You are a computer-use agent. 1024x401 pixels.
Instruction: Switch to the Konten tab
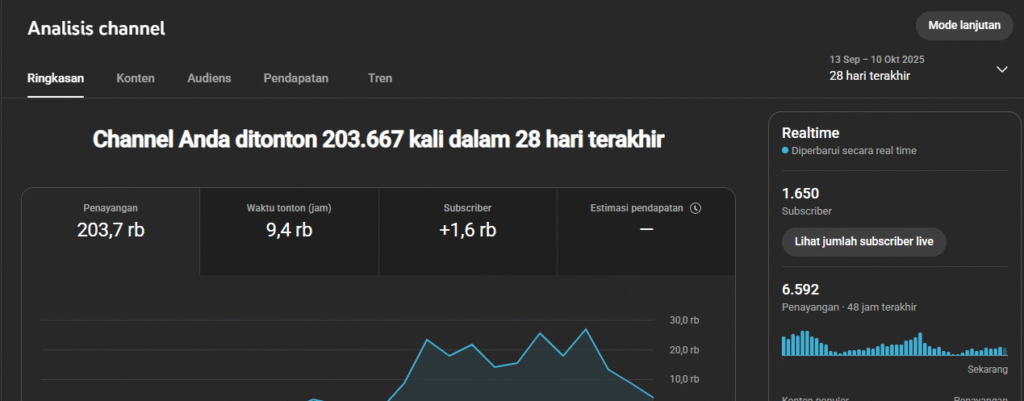click(x=135, y=78)
